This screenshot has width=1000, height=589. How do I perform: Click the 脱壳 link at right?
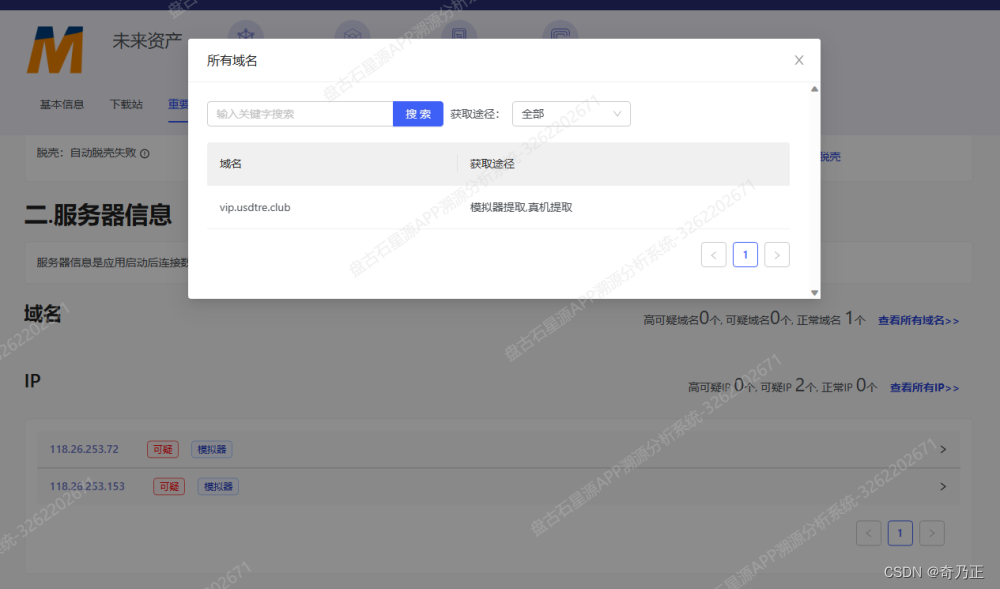coord(830,157)
